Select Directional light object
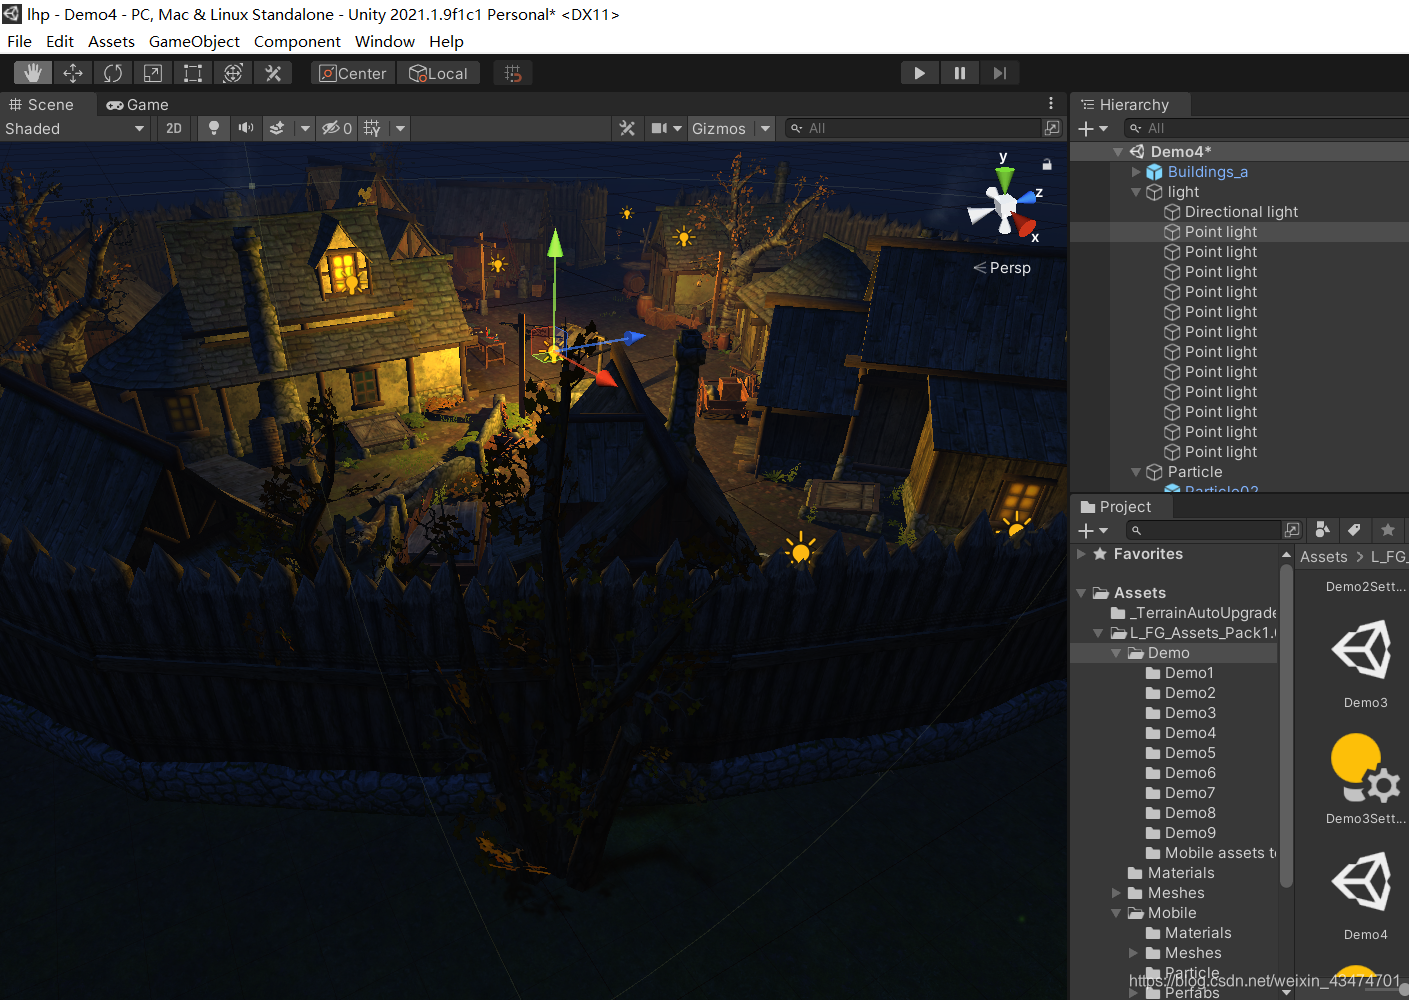This screenshot has height=1000, width=1409. point(1240,212)
